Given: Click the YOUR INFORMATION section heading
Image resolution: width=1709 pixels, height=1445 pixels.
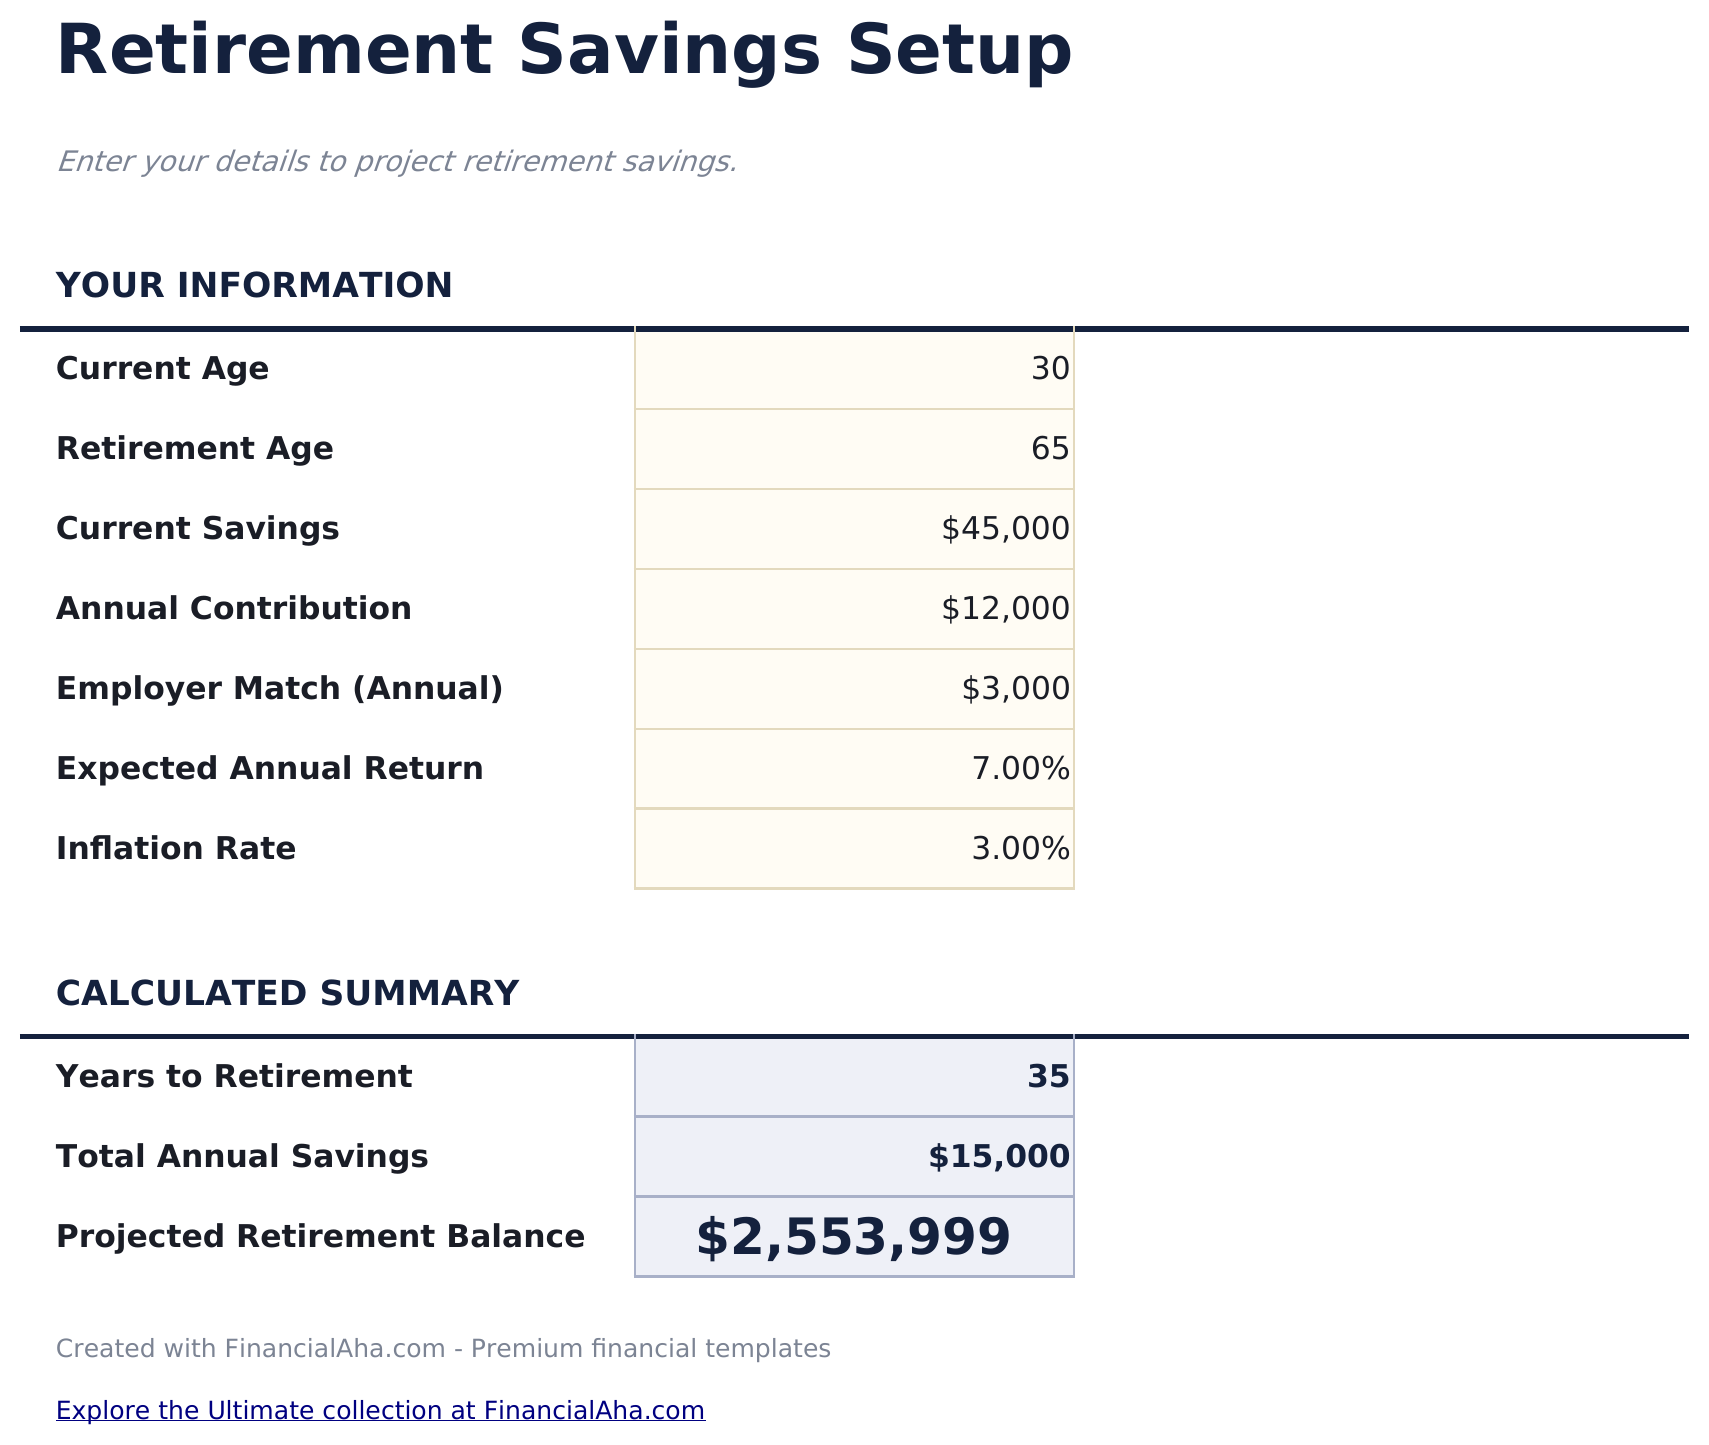Looking at the screenshot, I should click(255, 285).
